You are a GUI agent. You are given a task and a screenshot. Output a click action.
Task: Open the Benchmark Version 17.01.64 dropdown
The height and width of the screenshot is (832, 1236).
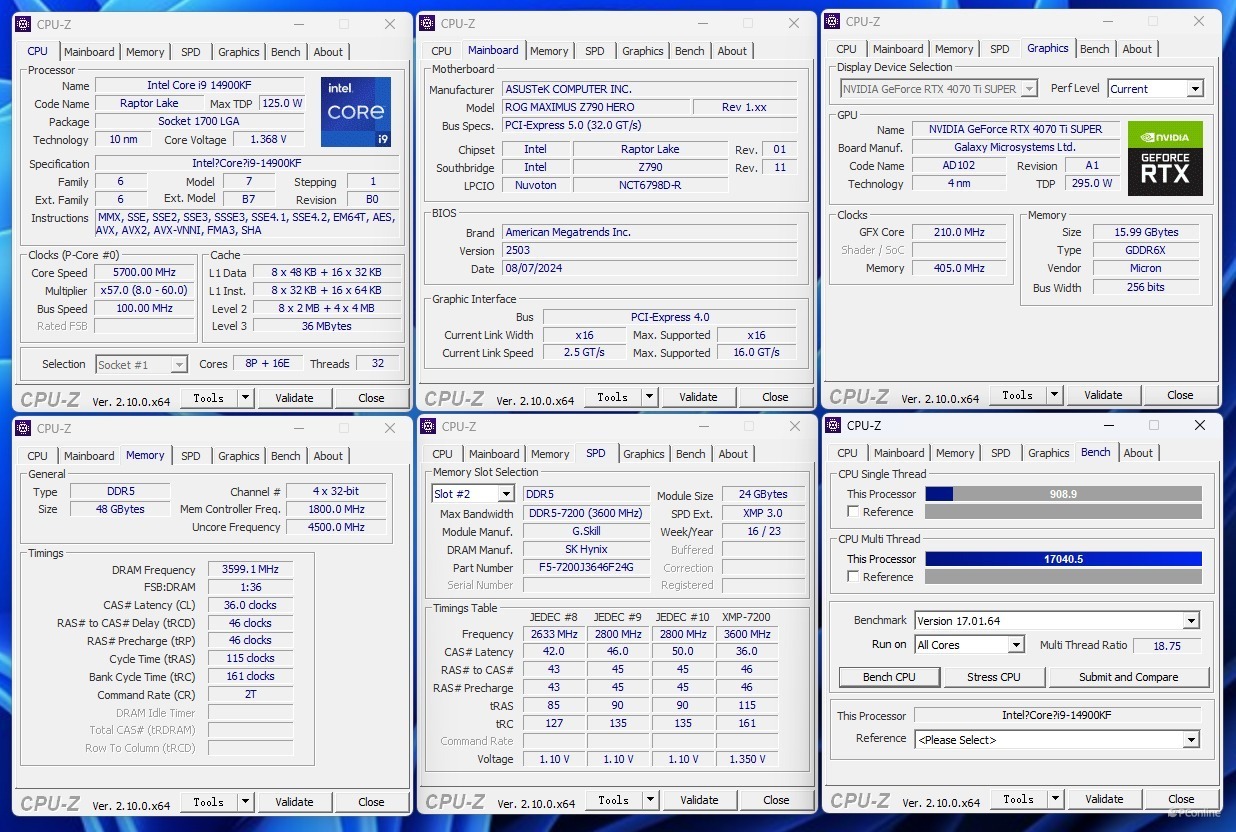[x=1190, y=621]
